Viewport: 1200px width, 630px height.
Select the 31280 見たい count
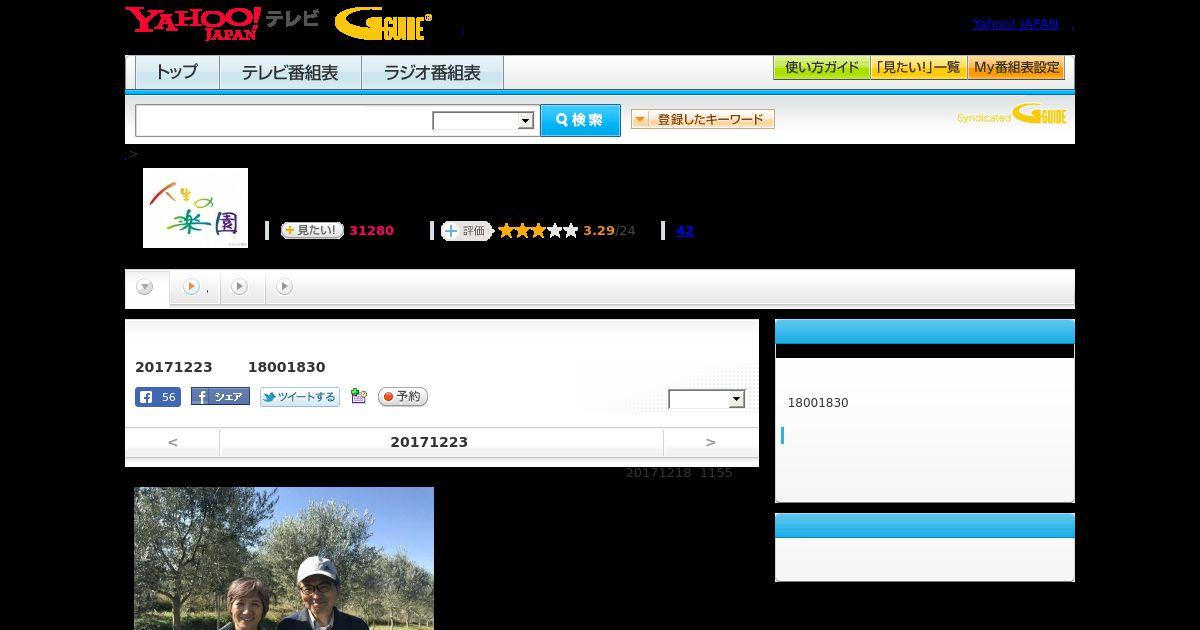click(371, 230)
